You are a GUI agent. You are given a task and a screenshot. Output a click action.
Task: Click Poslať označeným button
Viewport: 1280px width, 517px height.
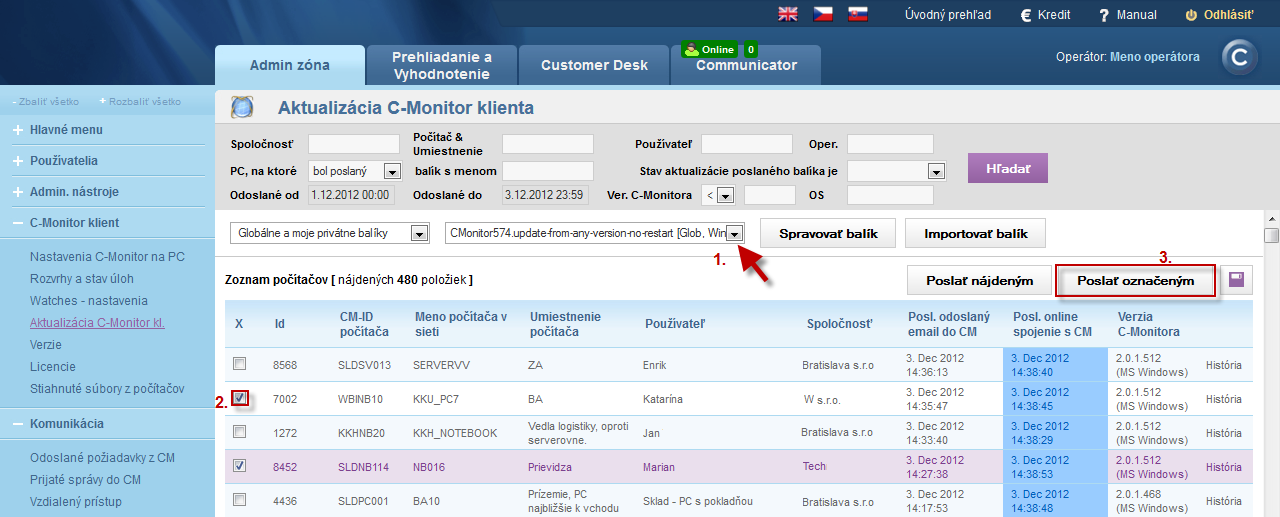pos(1136,281)
